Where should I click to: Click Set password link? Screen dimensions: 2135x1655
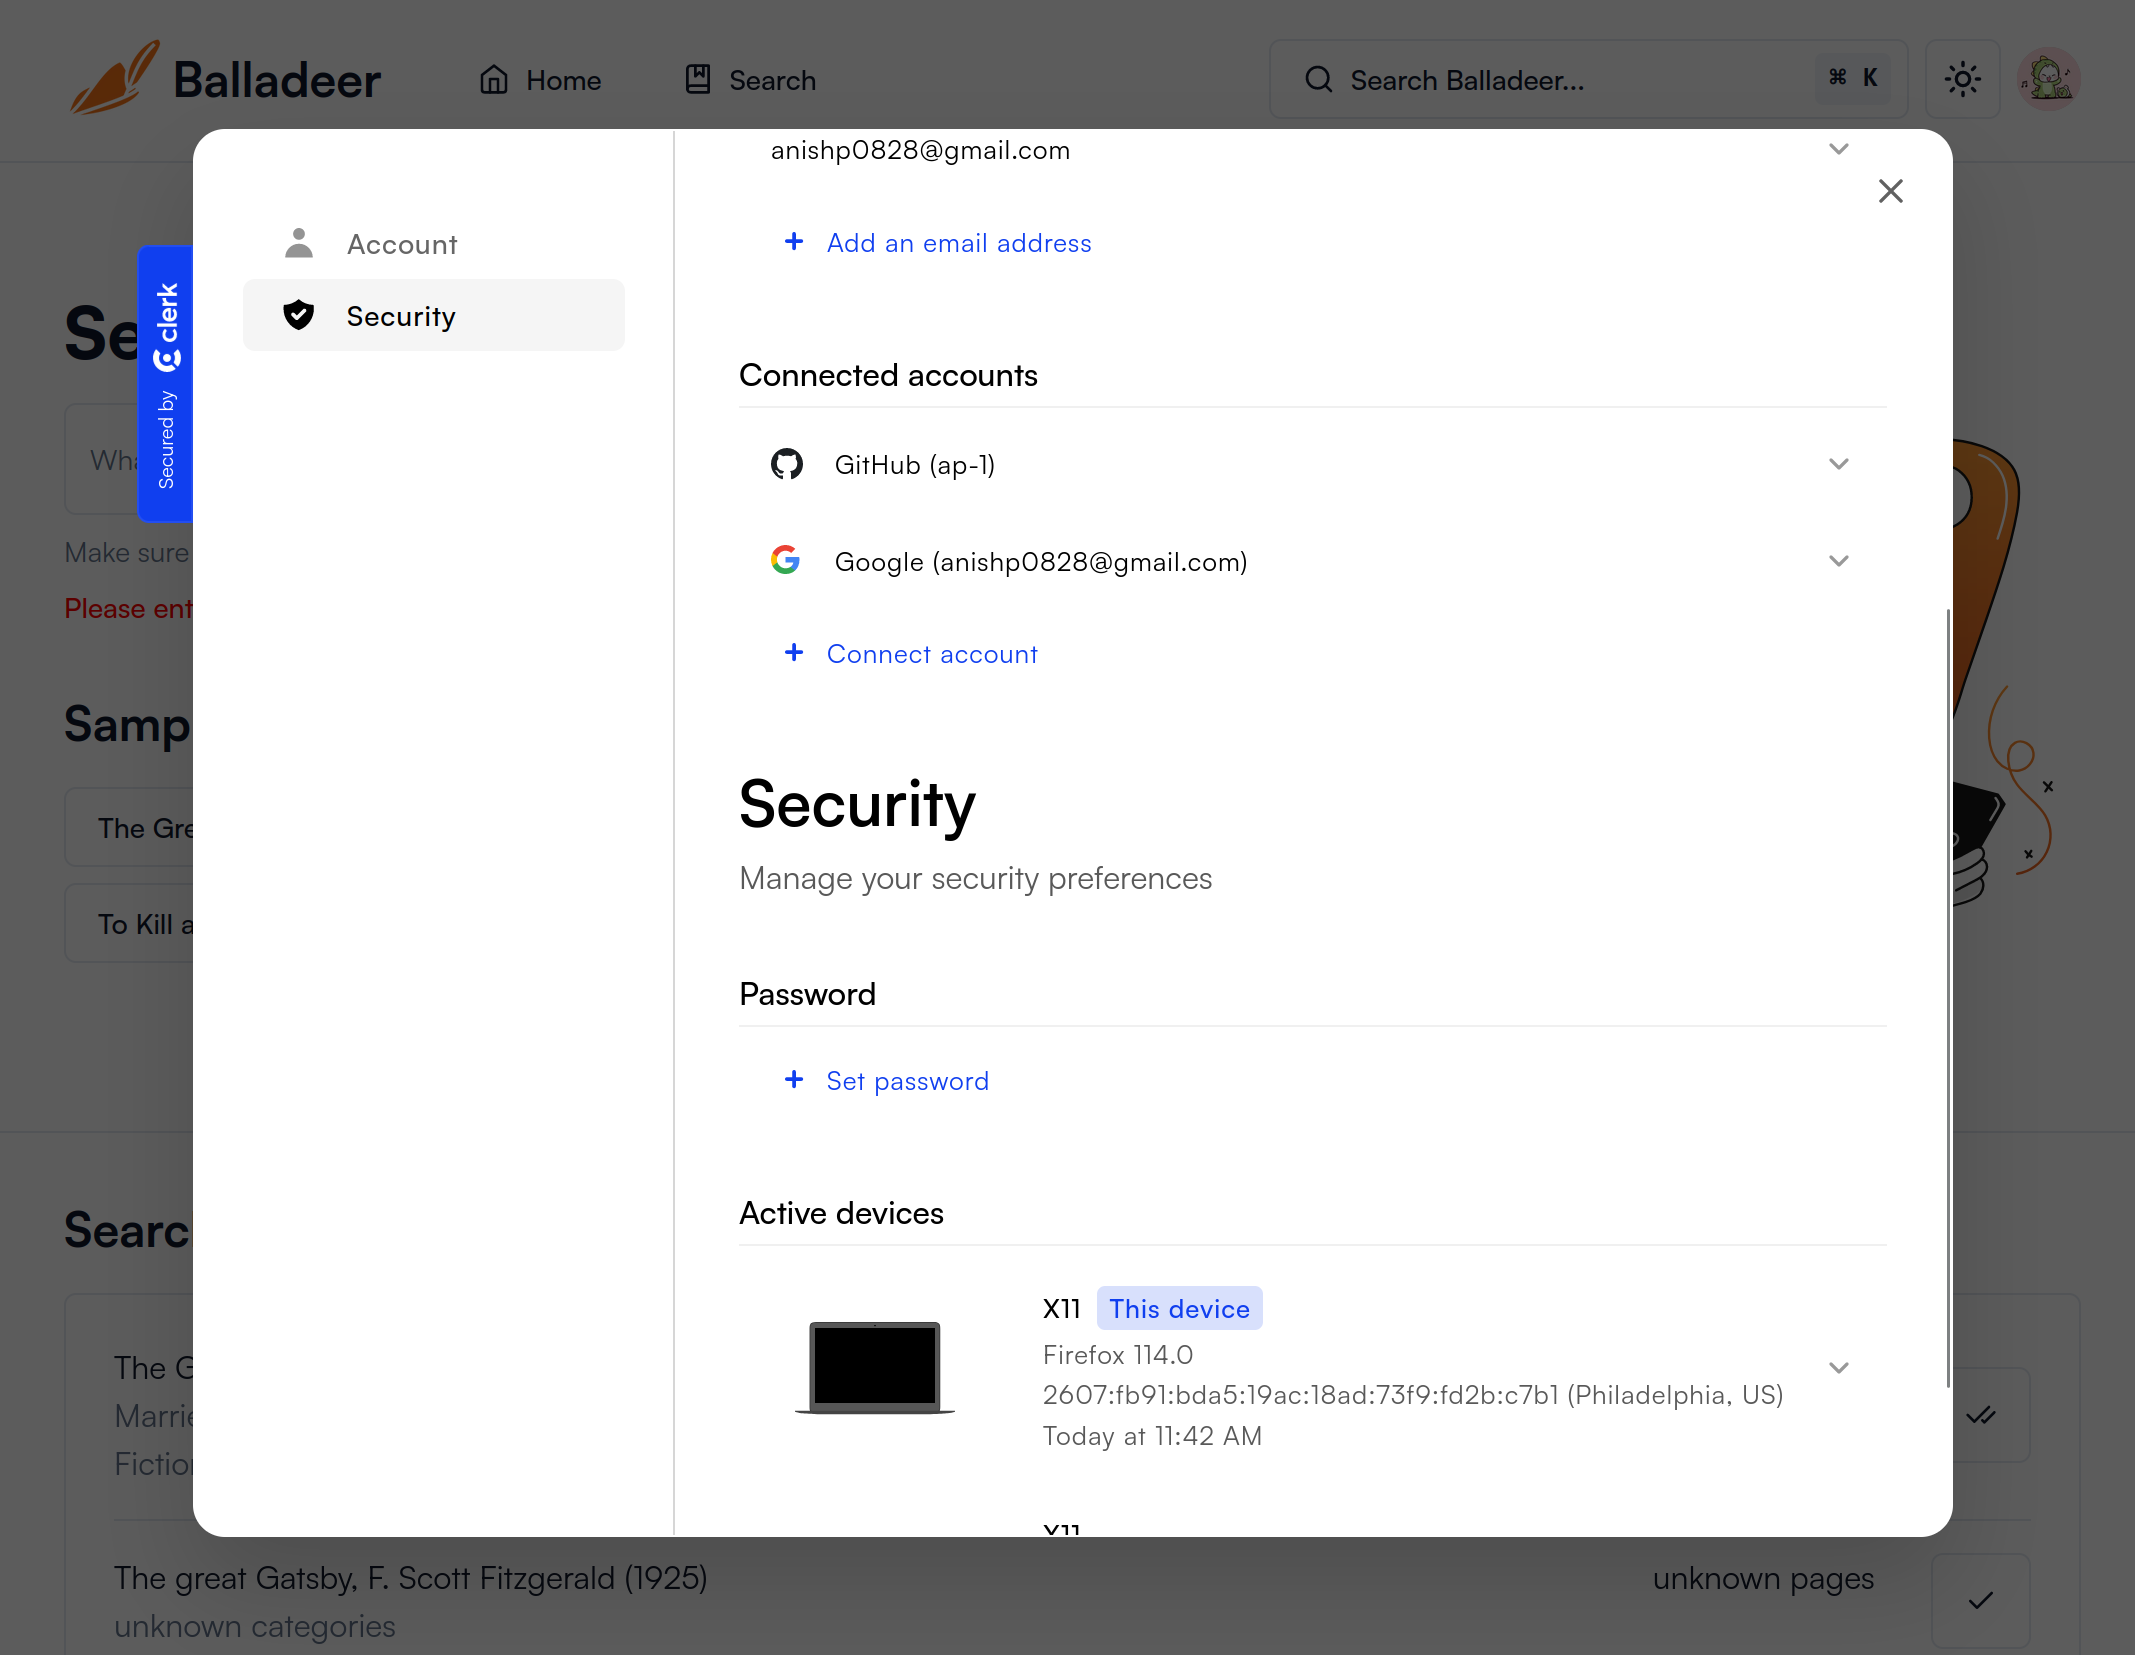(907, 1081)
